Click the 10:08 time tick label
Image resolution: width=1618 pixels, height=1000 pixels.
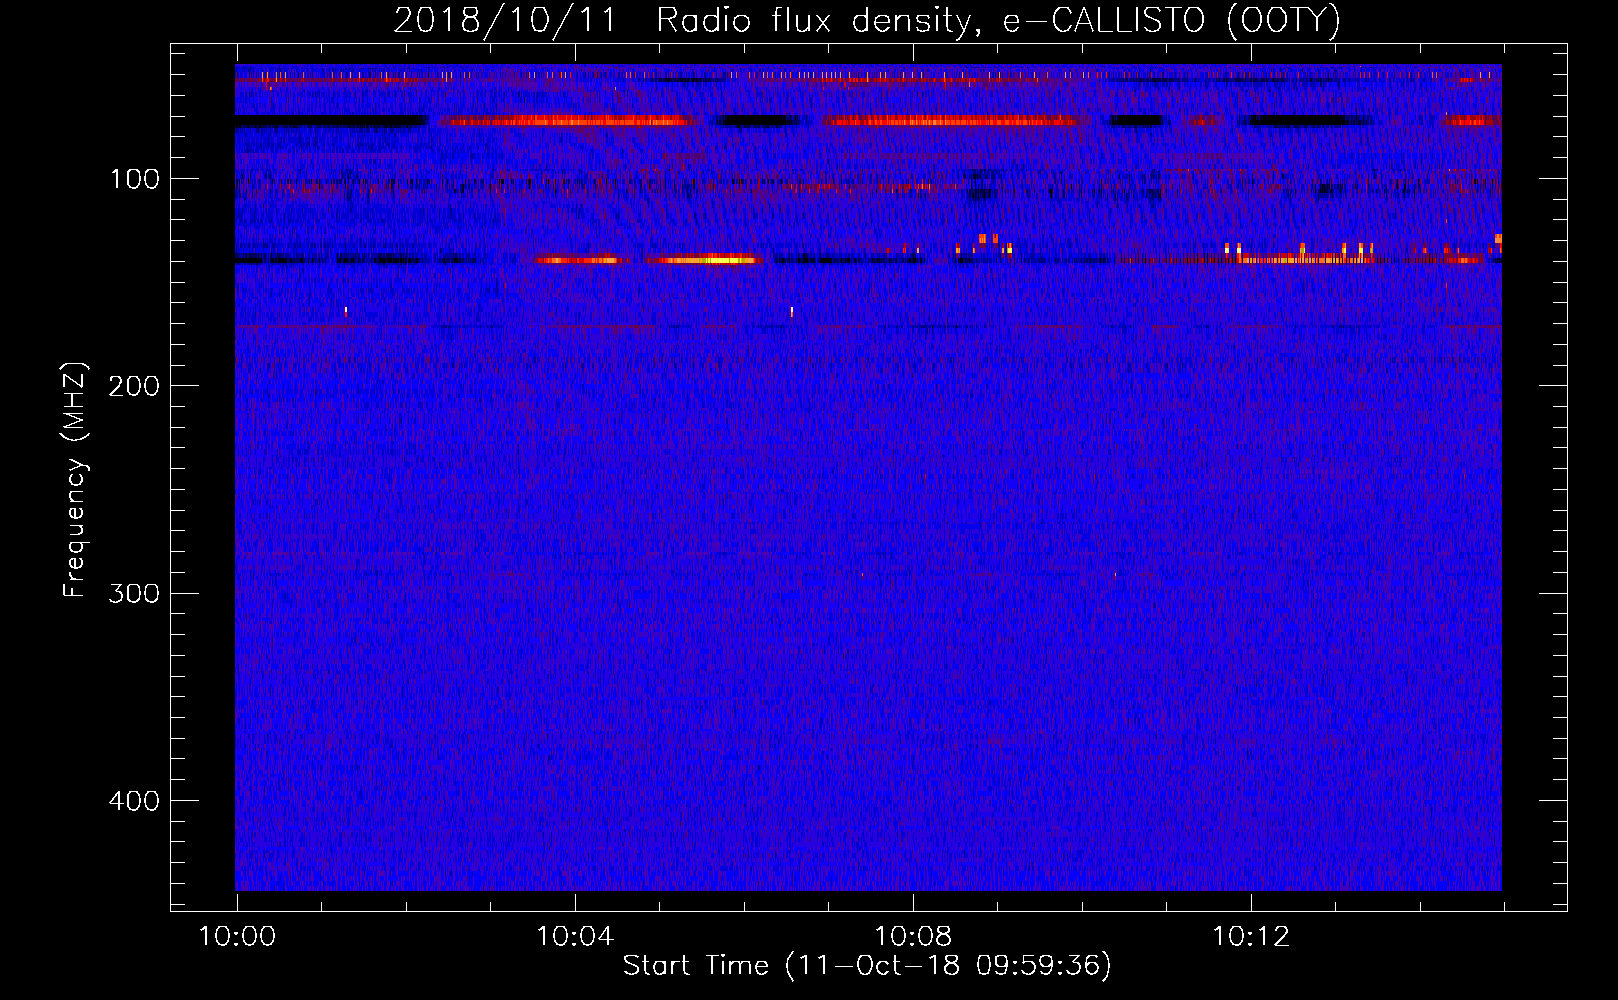coord(913,937)
